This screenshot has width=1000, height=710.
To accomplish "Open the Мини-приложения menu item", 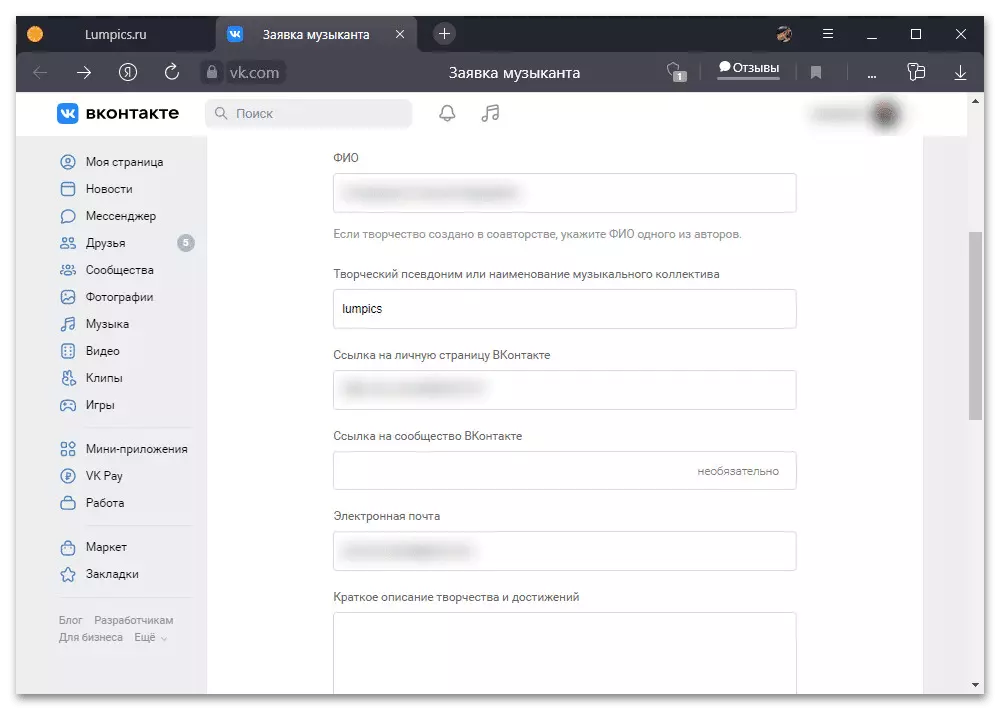I will click(x=126, y=449).
